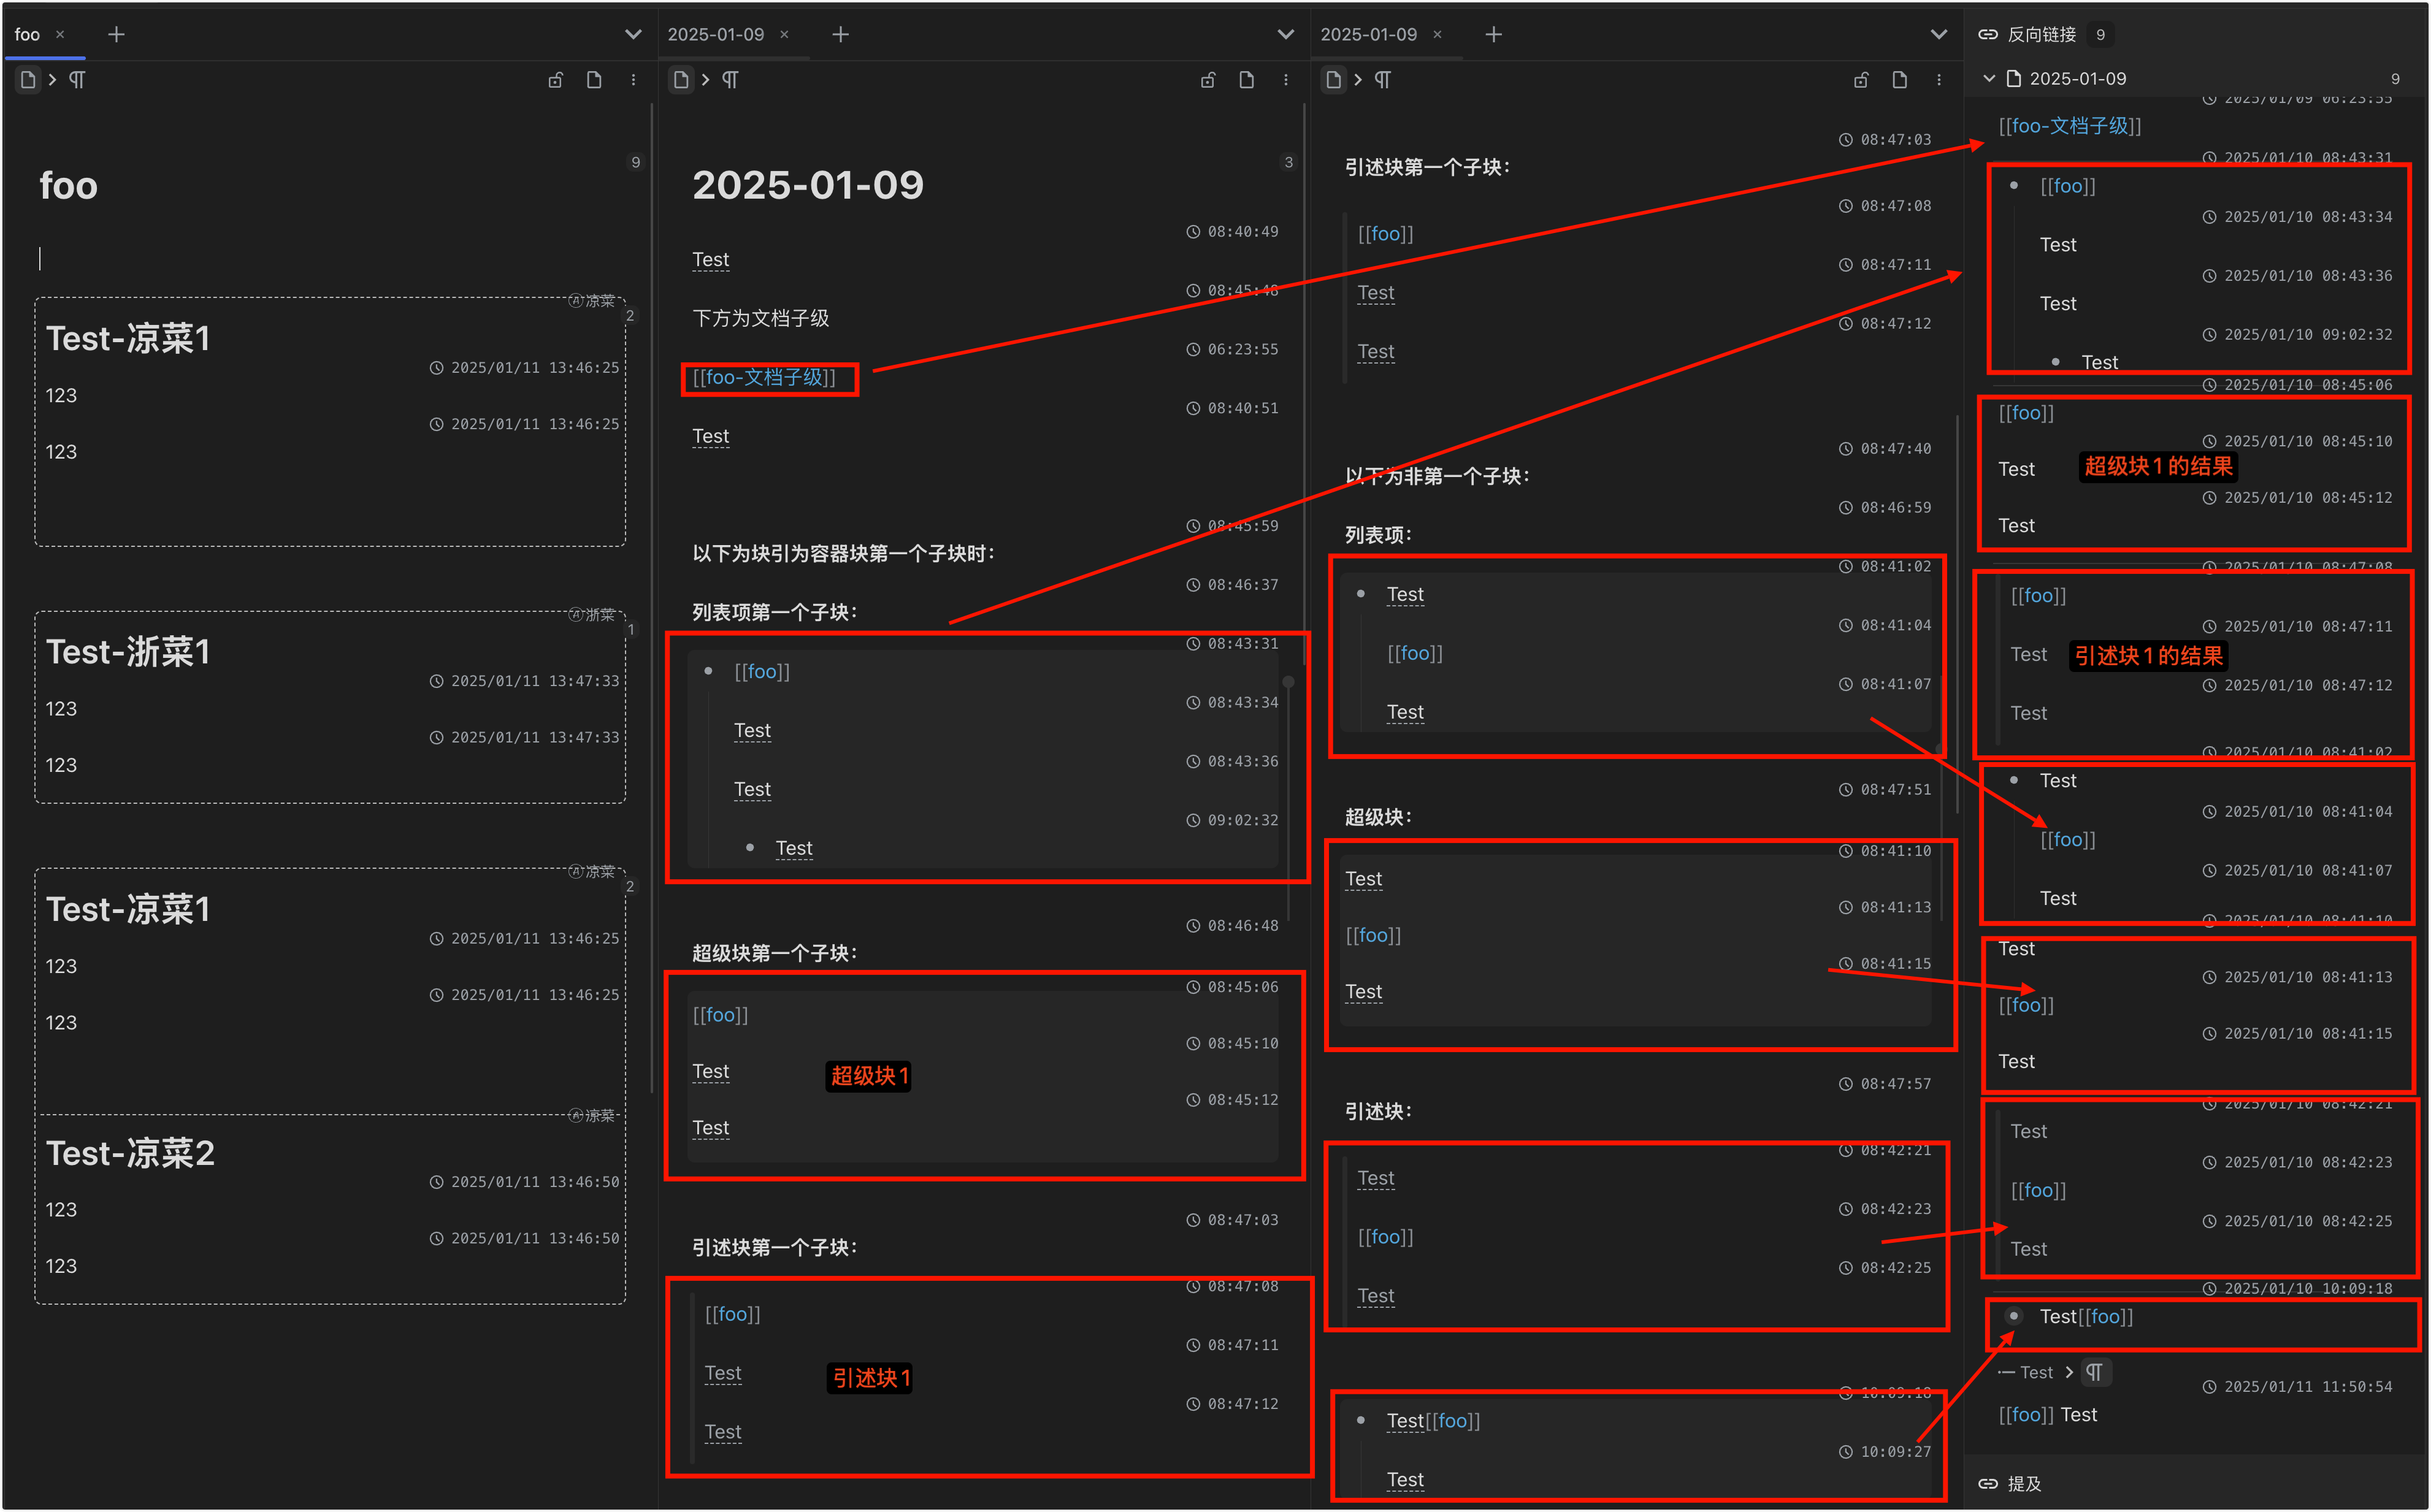Open the tab list chevron in middle pane
Screen dimensions: 2431x1512
pyautogui.click(x=1286, y=35)
